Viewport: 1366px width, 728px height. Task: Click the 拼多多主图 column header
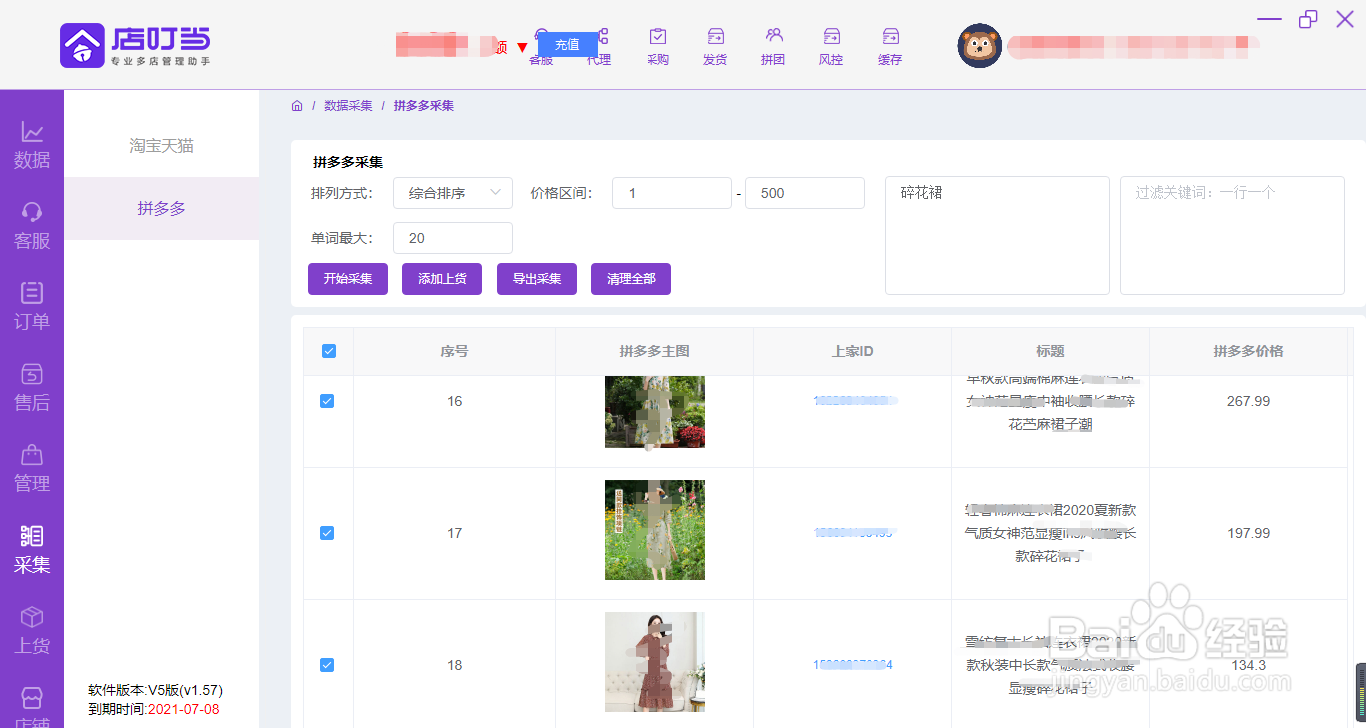(x=654, y=351)
